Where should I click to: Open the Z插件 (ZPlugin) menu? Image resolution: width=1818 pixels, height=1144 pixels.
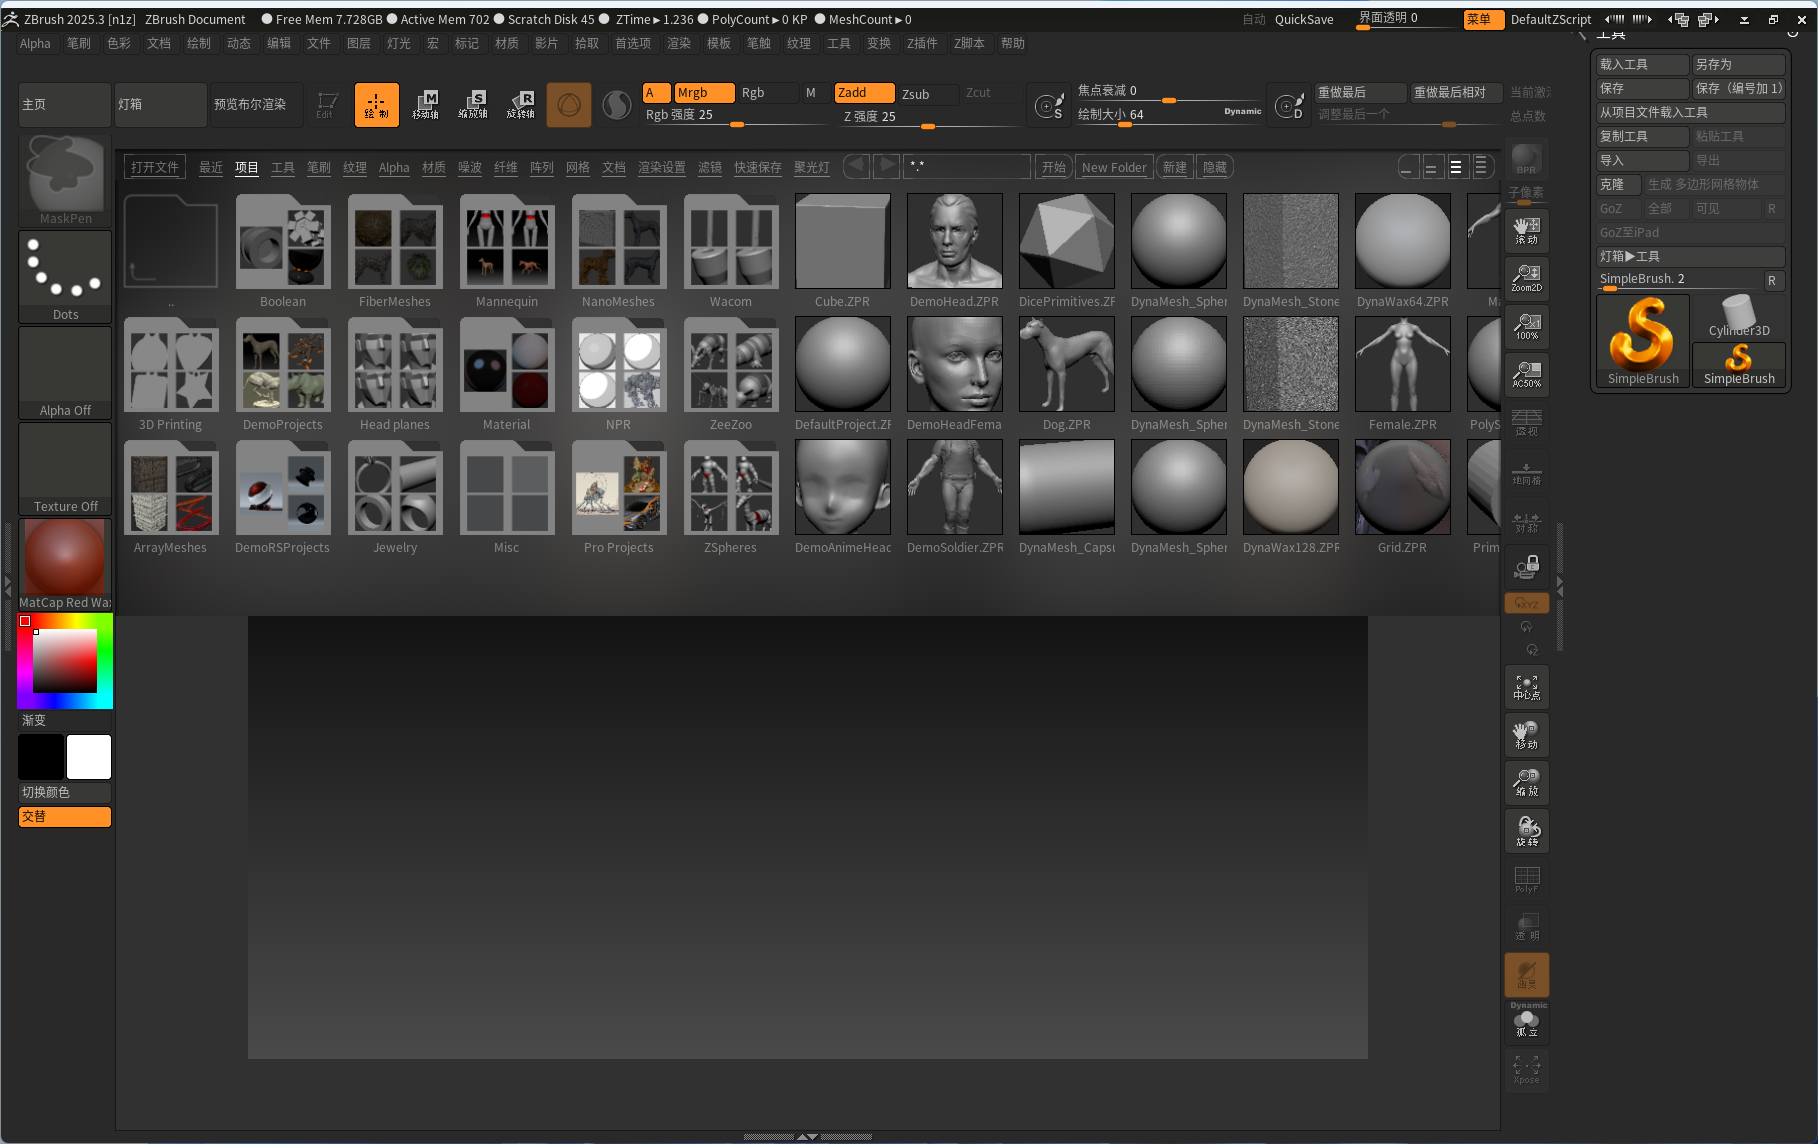click(922, 43)
